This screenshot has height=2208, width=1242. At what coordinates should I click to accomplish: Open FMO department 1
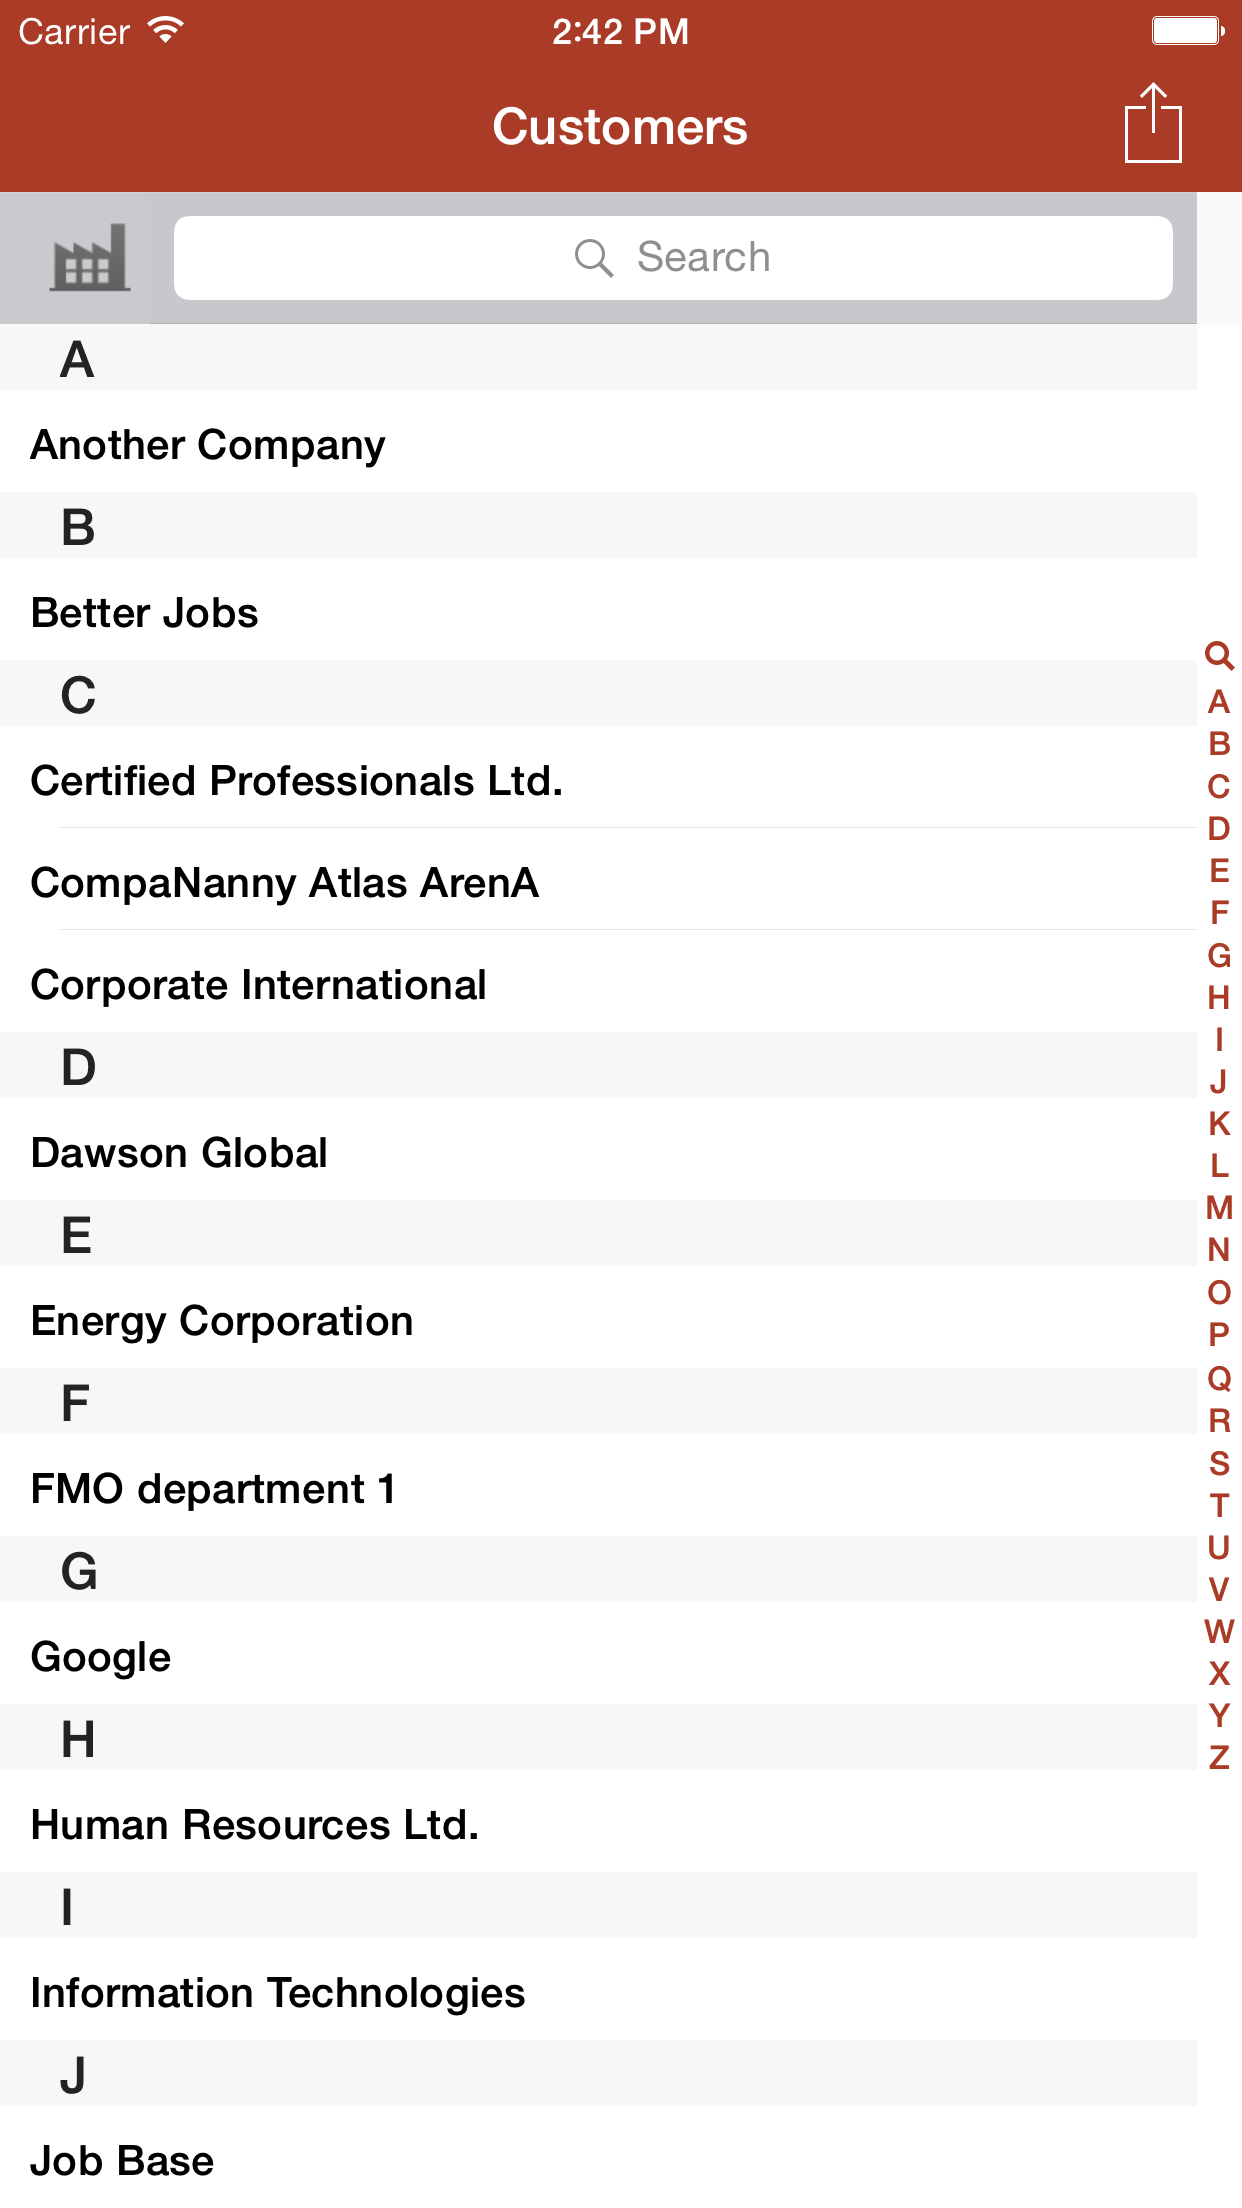click(x=214, y=1489)
